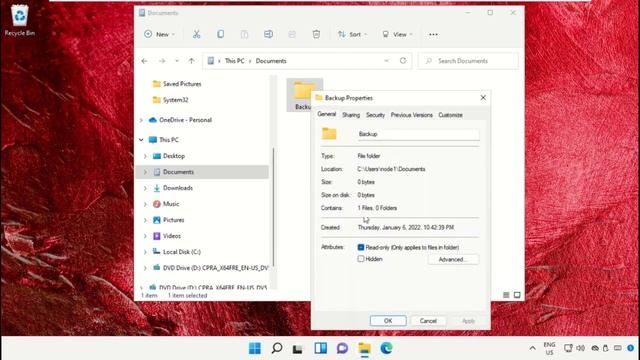Switch to the Security tab
Viewport: 640px width, 360px height.
tap(376, 115)
